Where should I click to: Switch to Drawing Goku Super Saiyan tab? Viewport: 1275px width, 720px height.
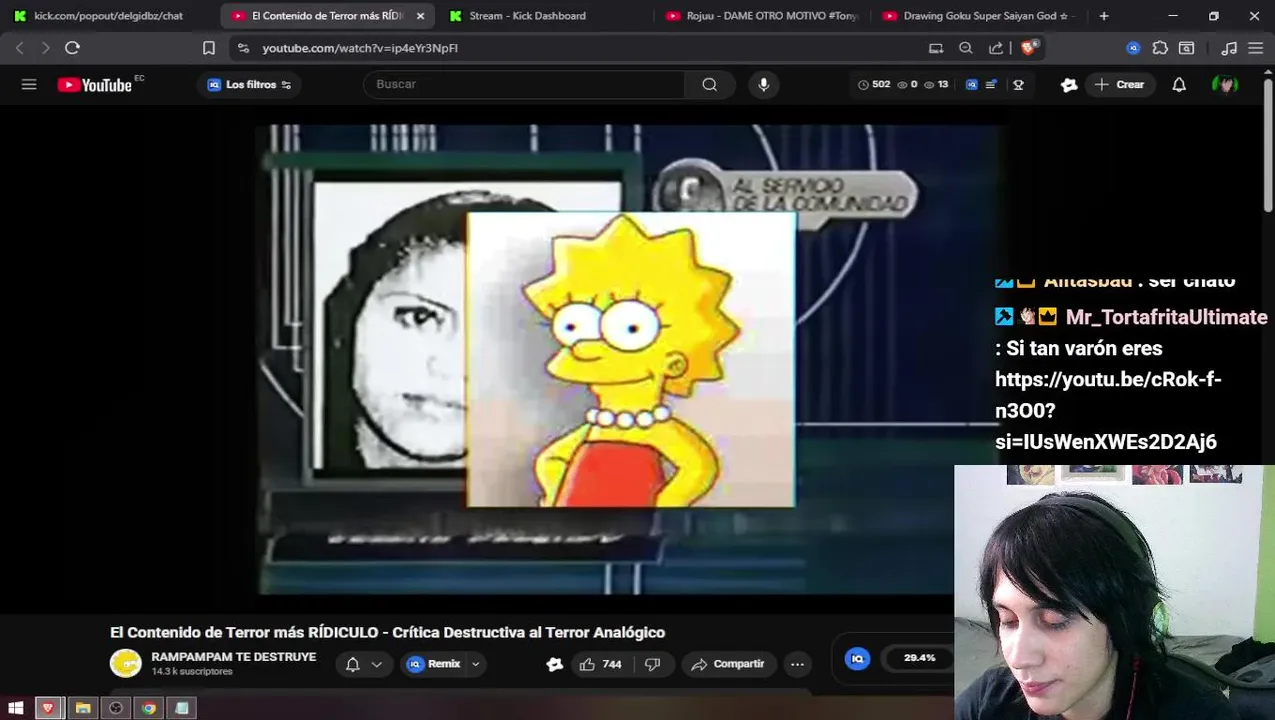click(978, 16)
